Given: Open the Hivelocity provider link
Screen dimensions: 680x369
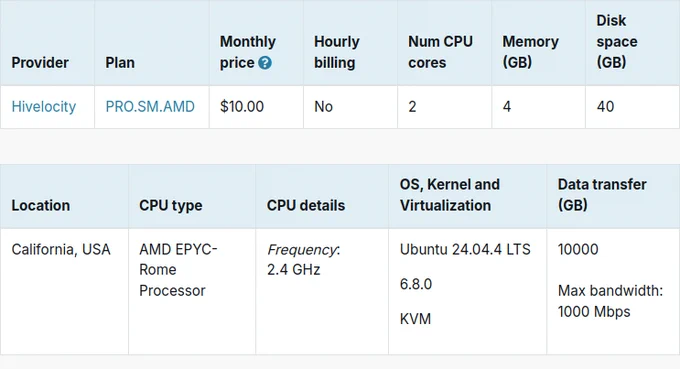Looking at the screenshot, I should [43, 106].
